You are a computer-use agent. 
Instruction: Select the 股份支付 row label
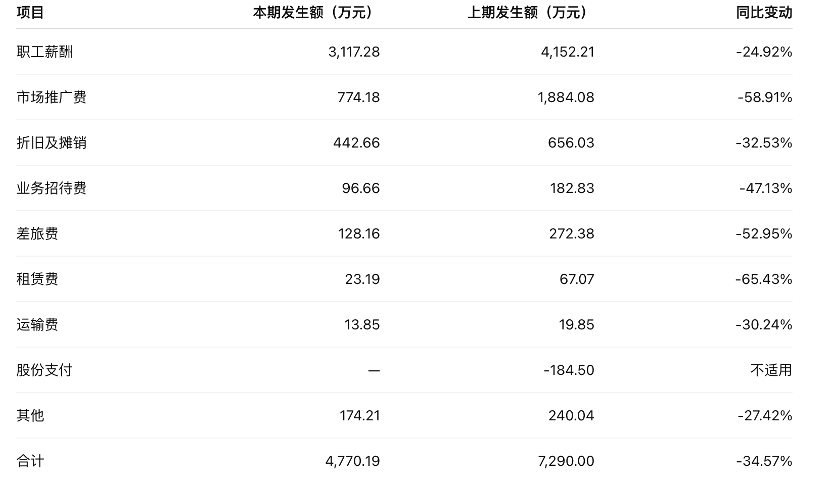point(44,370)
